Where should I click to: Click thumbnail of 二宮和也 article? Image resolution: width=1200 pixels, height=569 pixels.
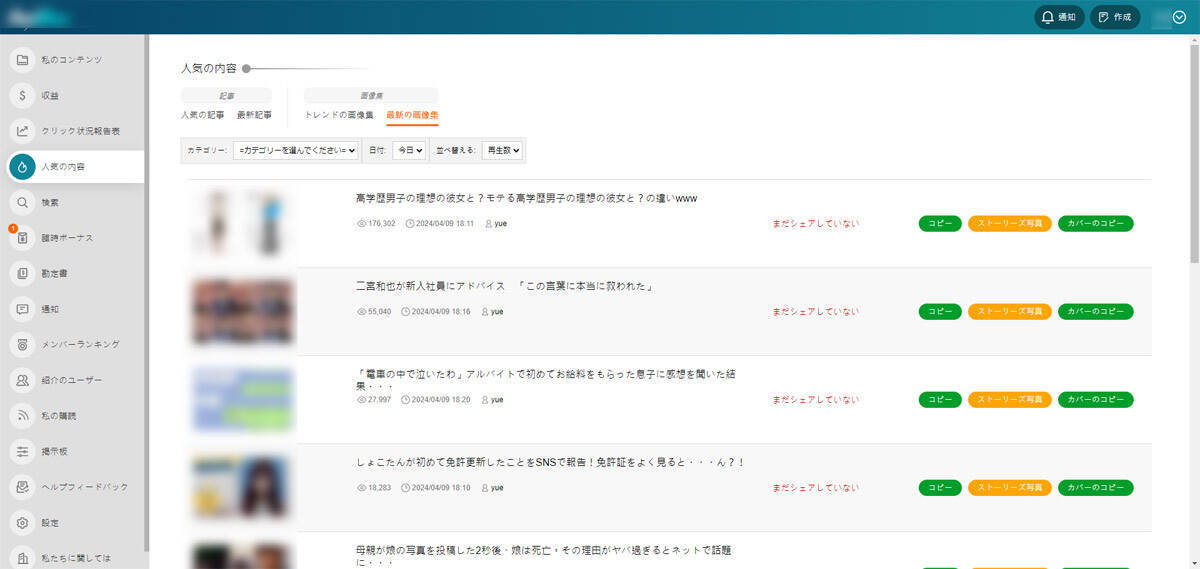click(x=243, y=311)
